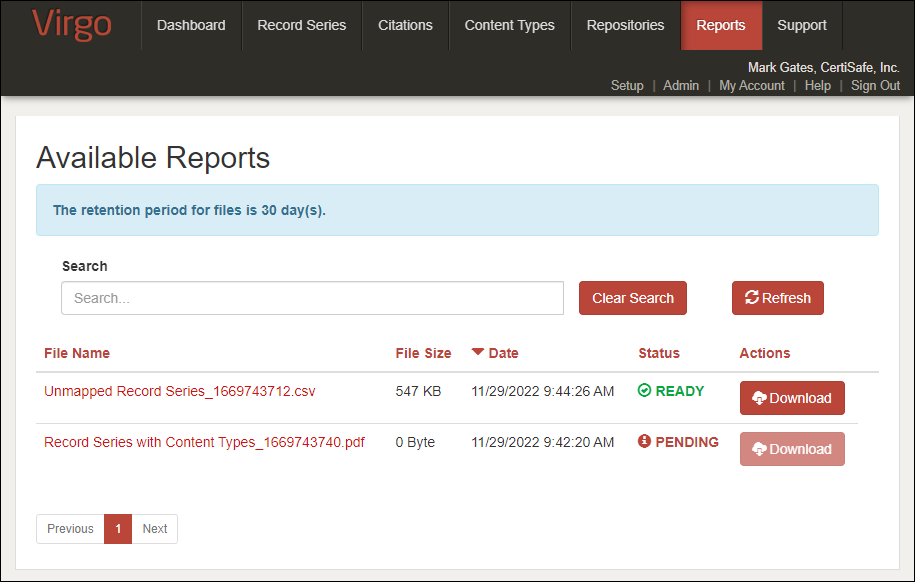Go to the Next page of reports
Viewport: 915px width, 582px height.
(x=154, y=529)
